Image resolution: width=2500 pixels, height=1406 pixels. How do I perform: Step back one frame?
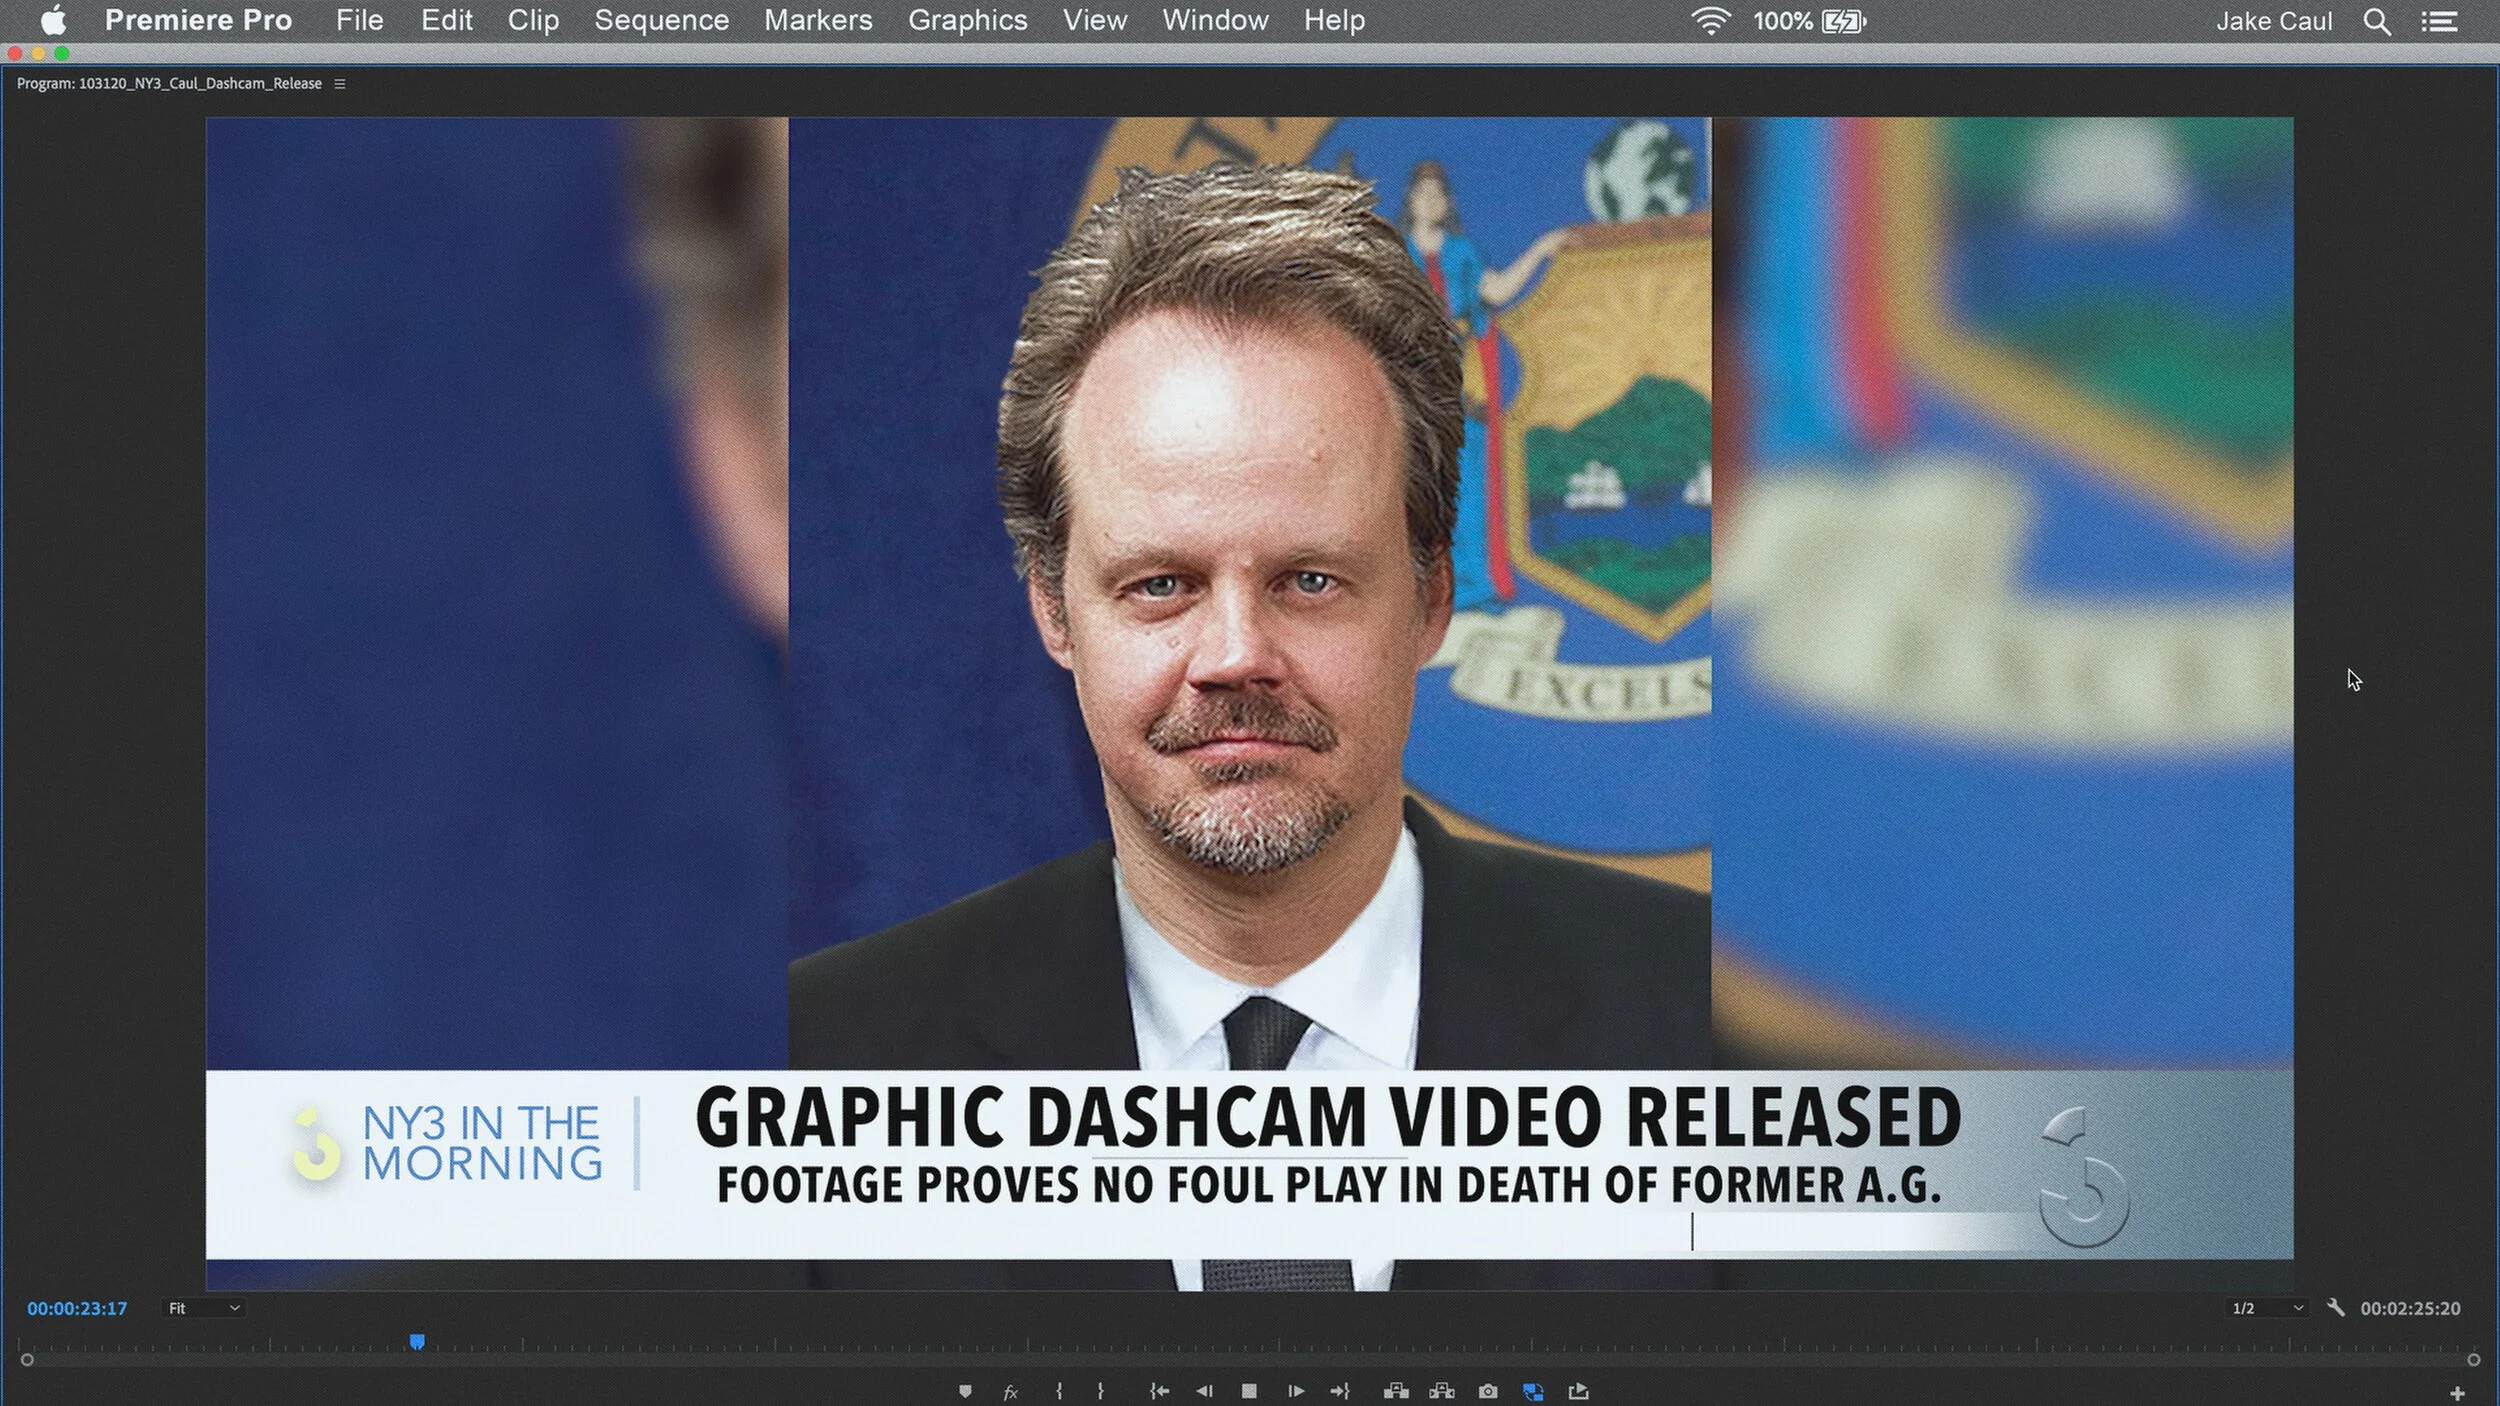coord(1205,1391)
